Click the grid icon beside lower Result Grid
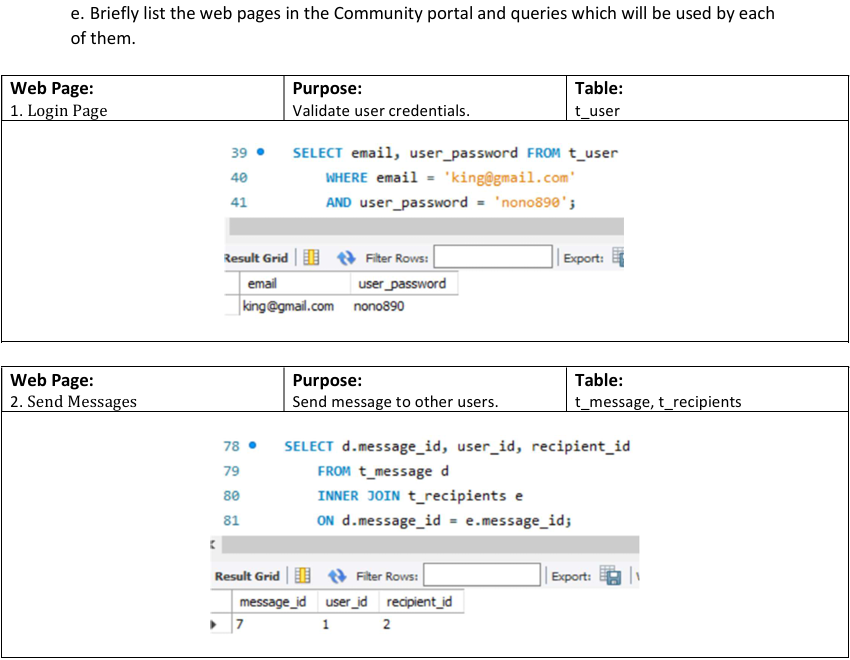Image resolution: width=850 pixels, height=660 pixels. click(x=303, y=576)
